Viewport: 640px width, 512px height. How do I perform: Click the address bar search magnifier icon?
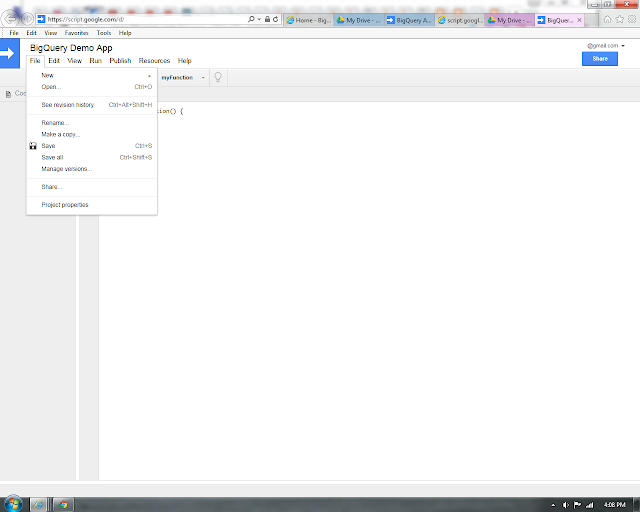point(251,19)
